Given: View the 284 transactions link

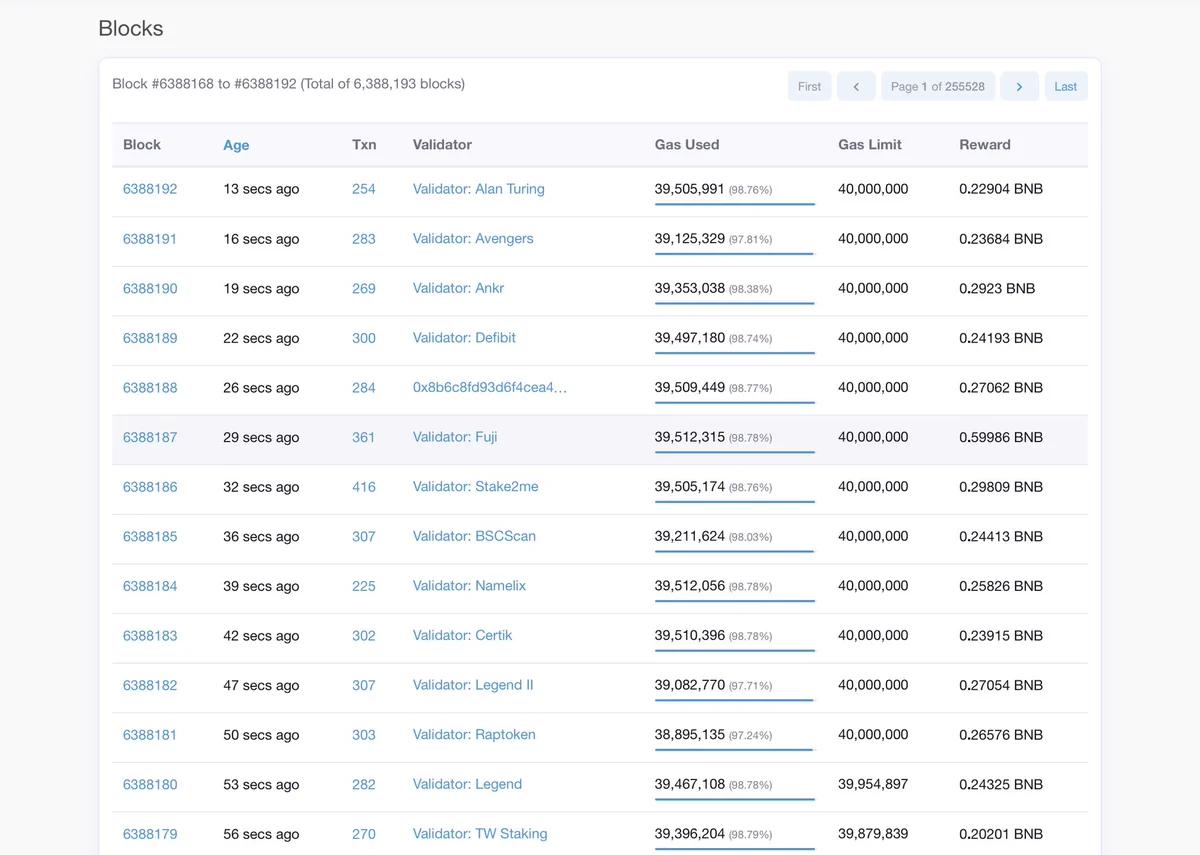Looking at the screenshot, I should (364, 388).
